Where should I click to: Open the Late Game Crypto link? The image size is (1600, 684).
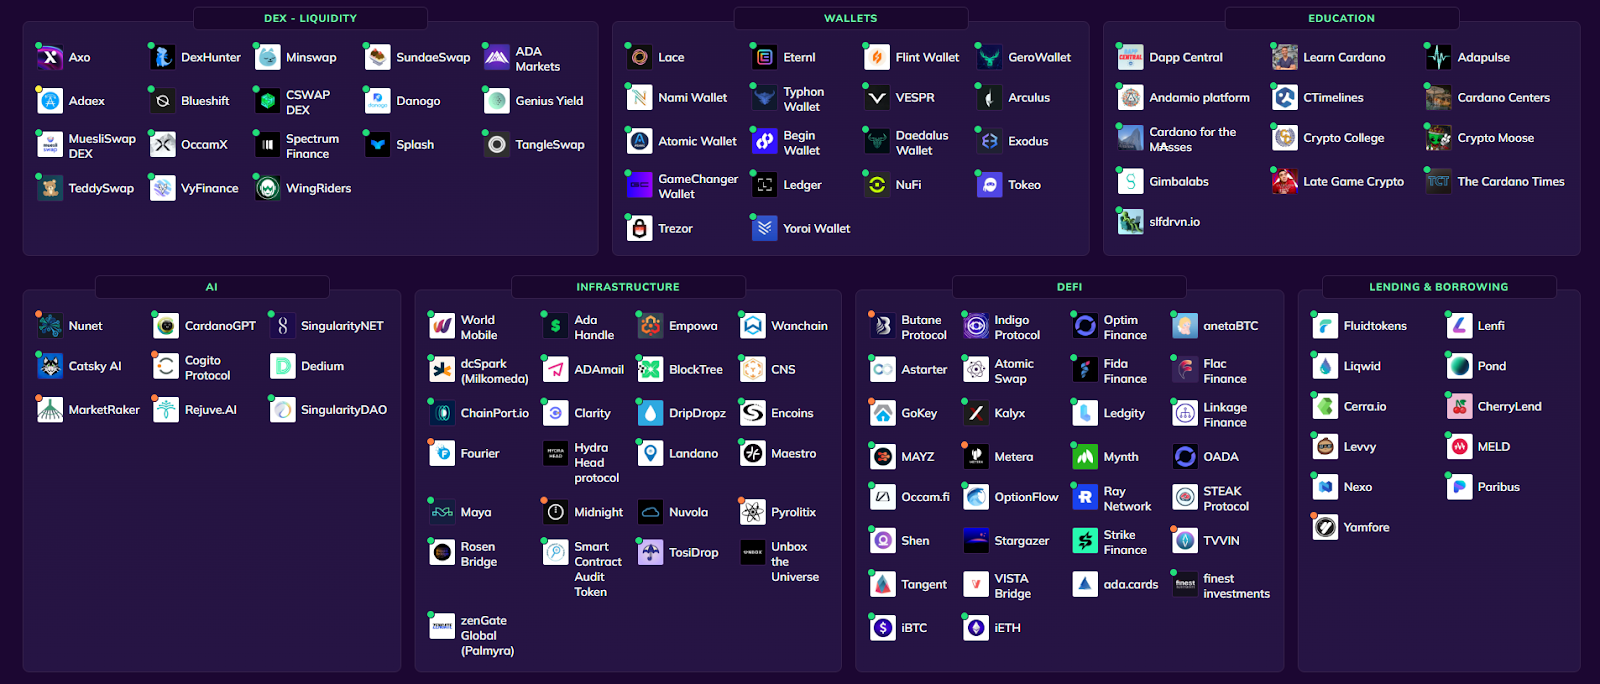1353,182
